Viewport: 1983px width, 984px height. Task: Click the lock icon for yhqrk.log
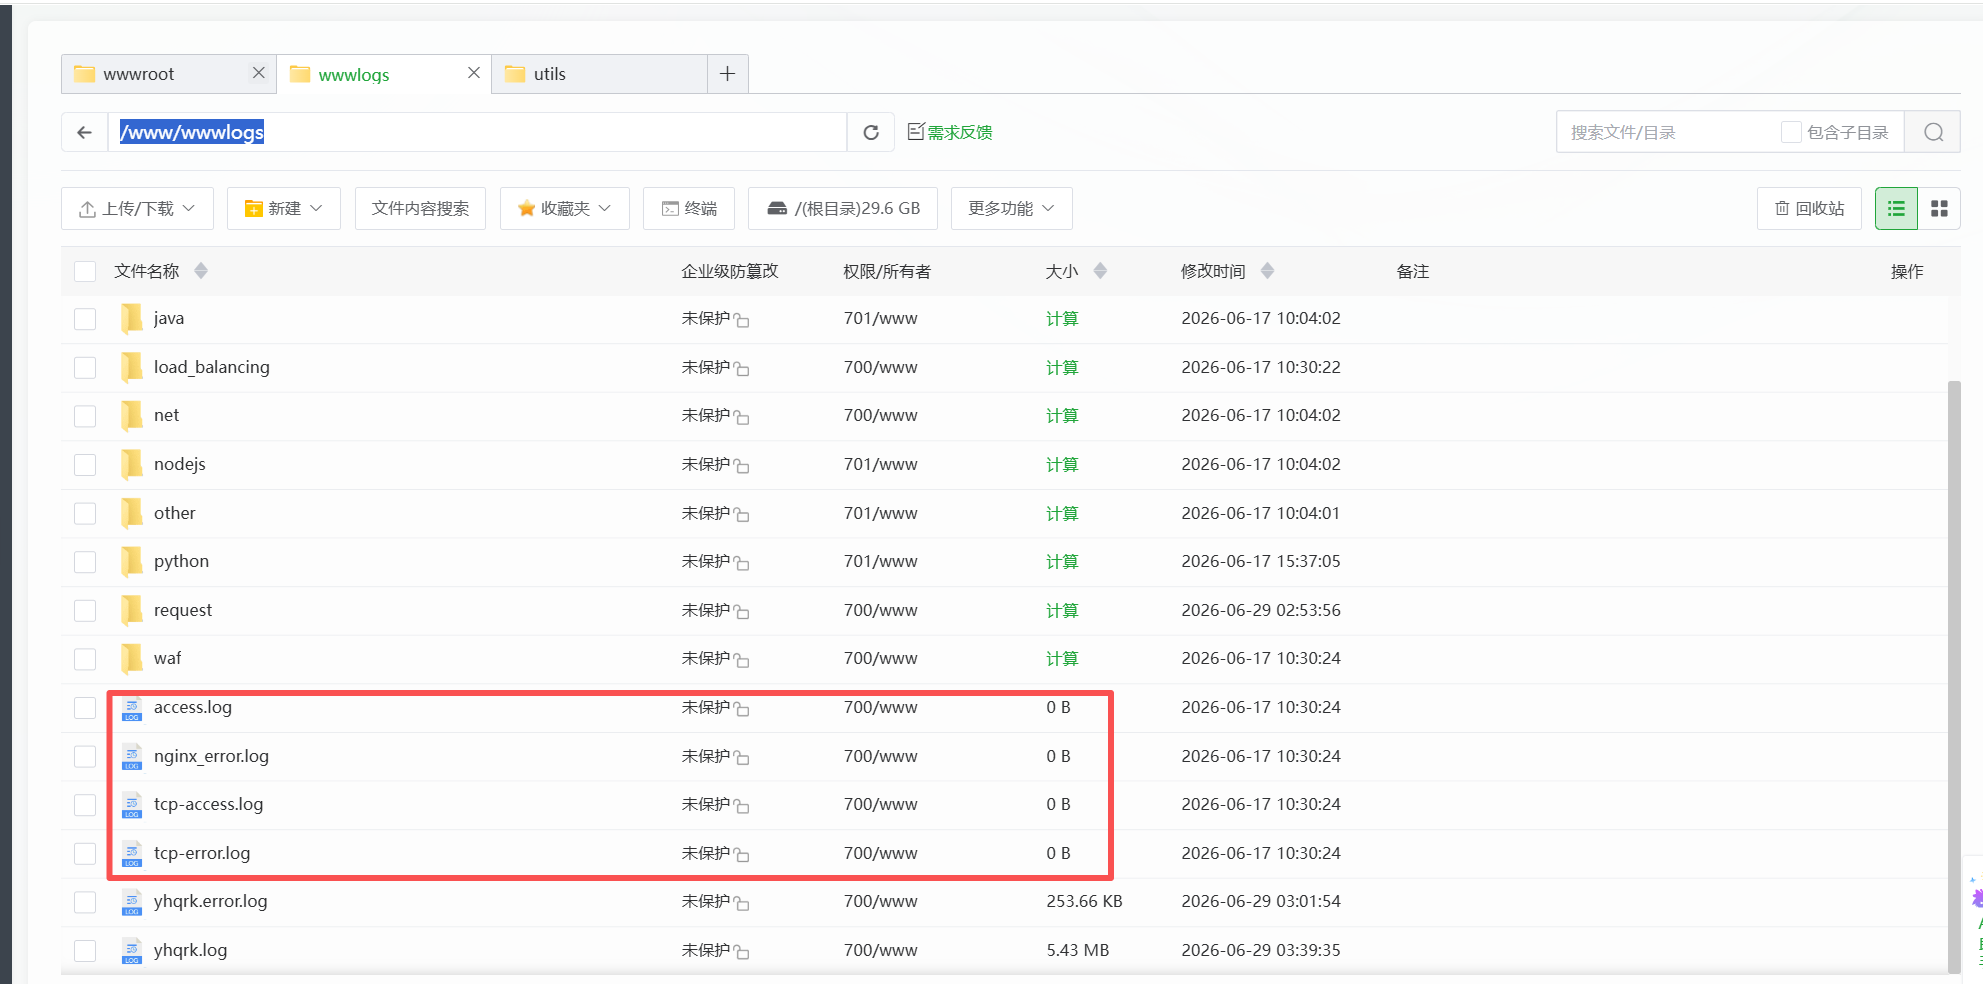(x=742, y=952)
